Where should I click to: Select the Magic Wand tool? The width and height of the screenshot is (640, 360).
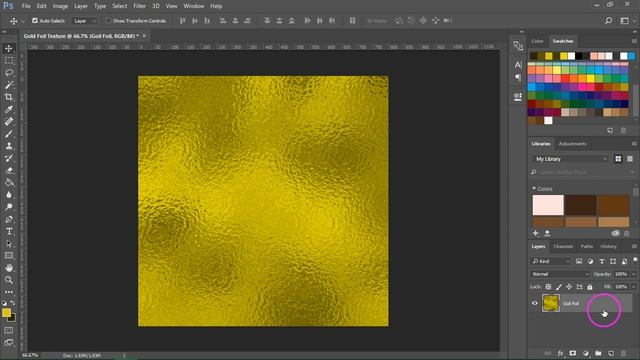point(9,85)
